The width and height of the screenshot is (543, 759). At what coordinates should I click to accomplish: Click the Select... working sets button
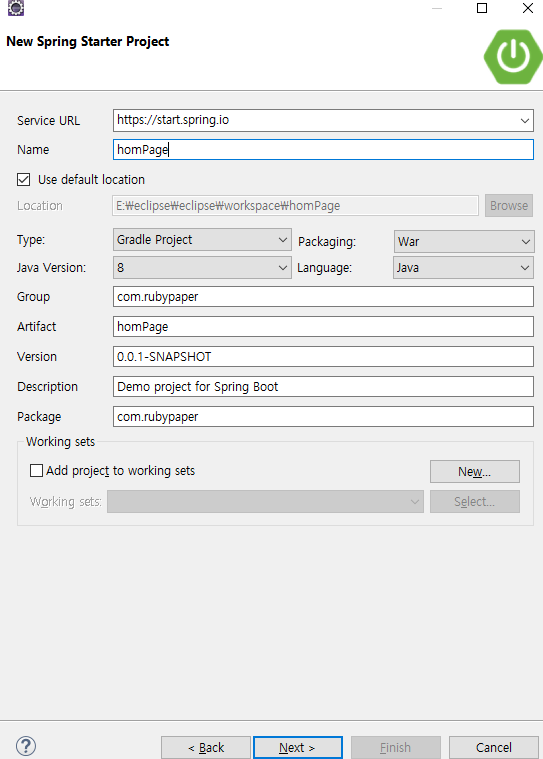[x=475, y=501]
